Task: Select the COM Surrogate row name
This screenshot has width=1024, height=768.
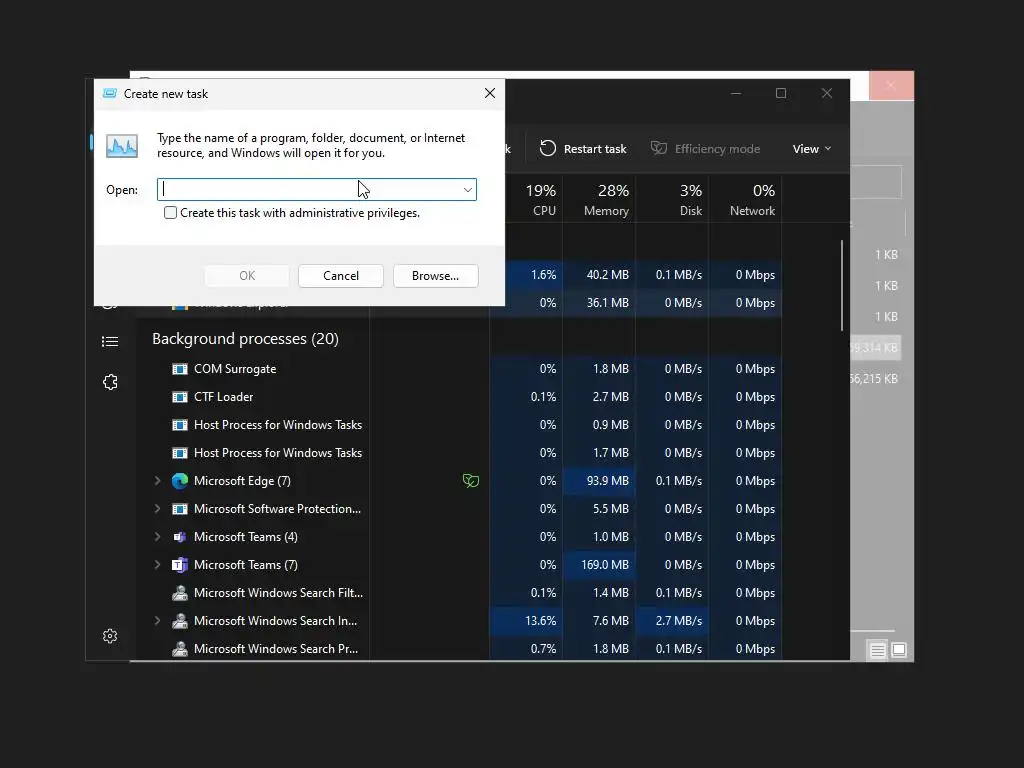Action: coord(235,369)
